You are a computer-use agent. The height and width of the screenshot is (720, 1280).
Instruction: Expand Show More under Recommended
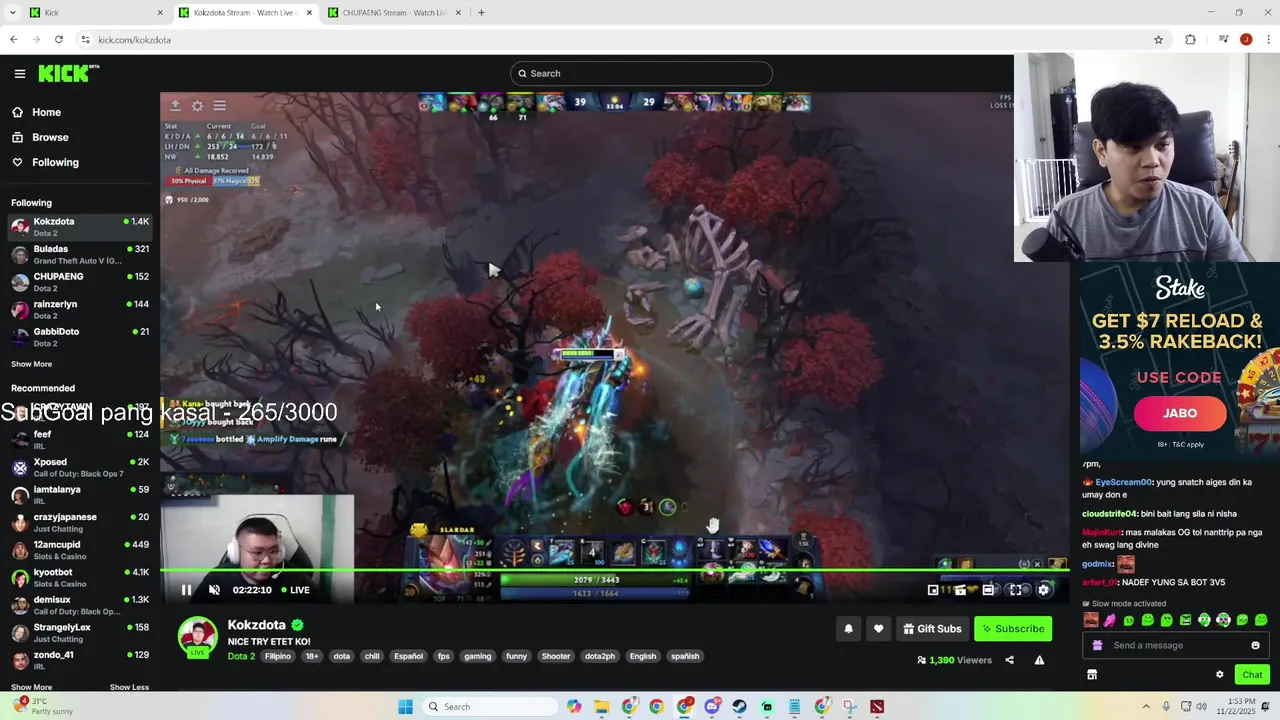coord(31,687)
